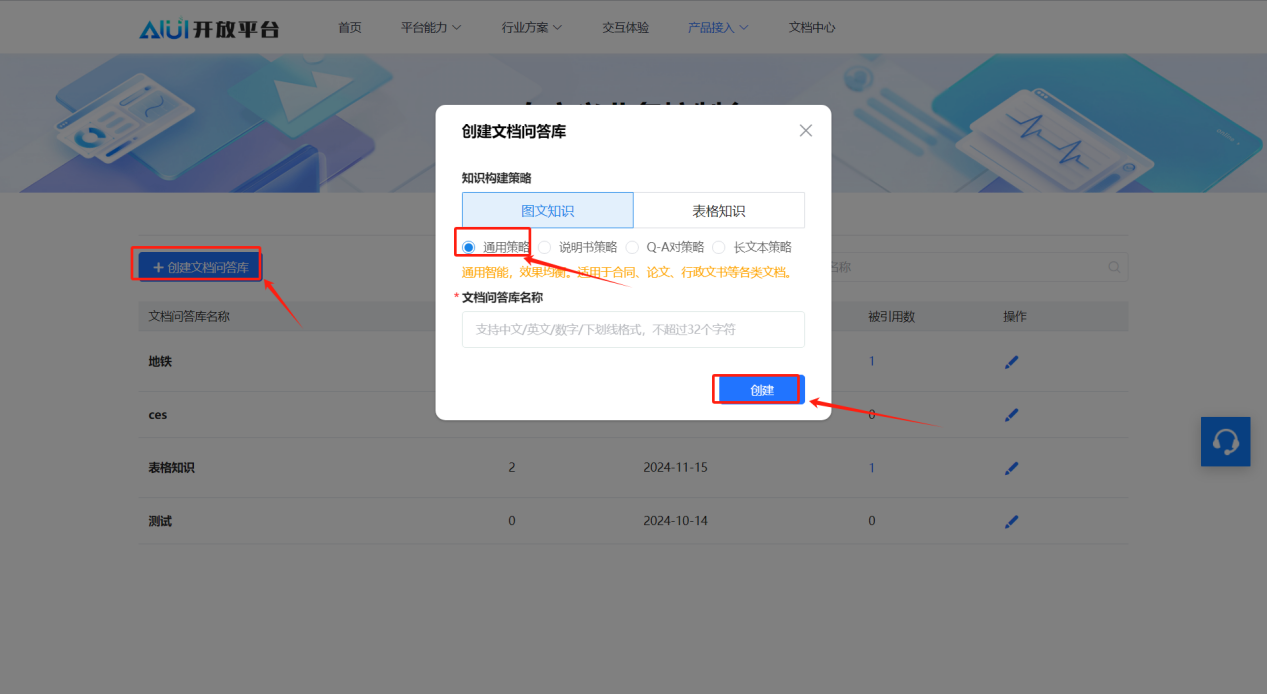Click the edit pencil for 测试 row
Image resolution: width=1267 pixels, height=694 pixels.
tap(1011, 521)
